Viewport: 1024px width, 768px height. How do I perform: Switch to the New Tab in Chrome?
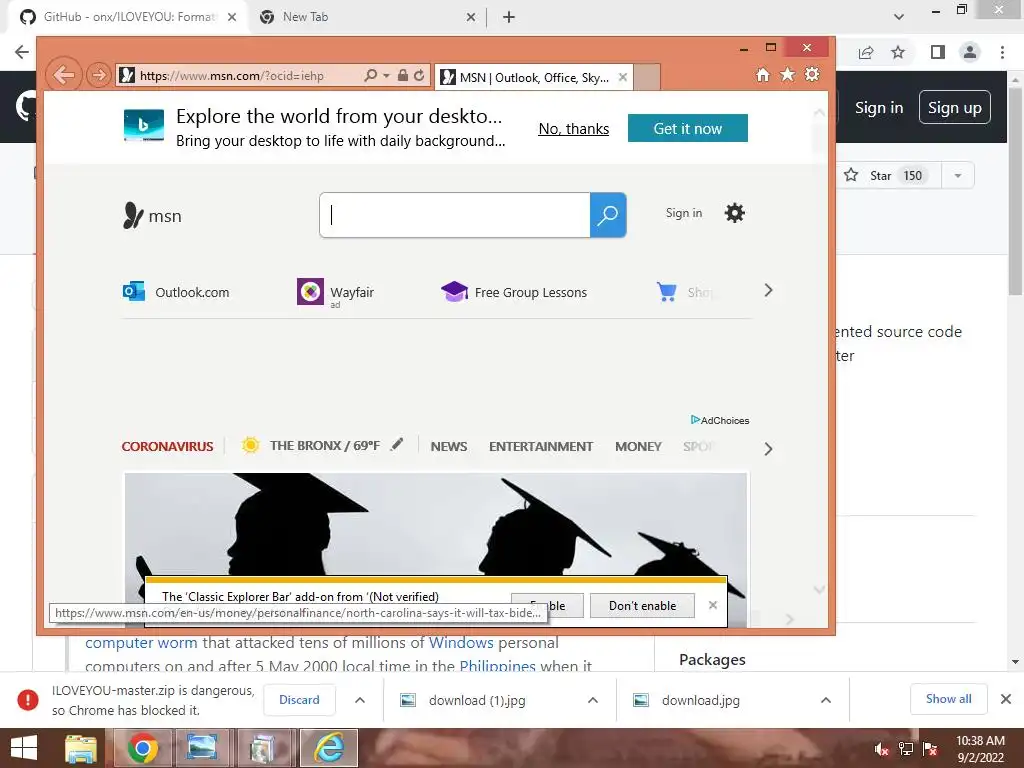[x=366, y=17]
